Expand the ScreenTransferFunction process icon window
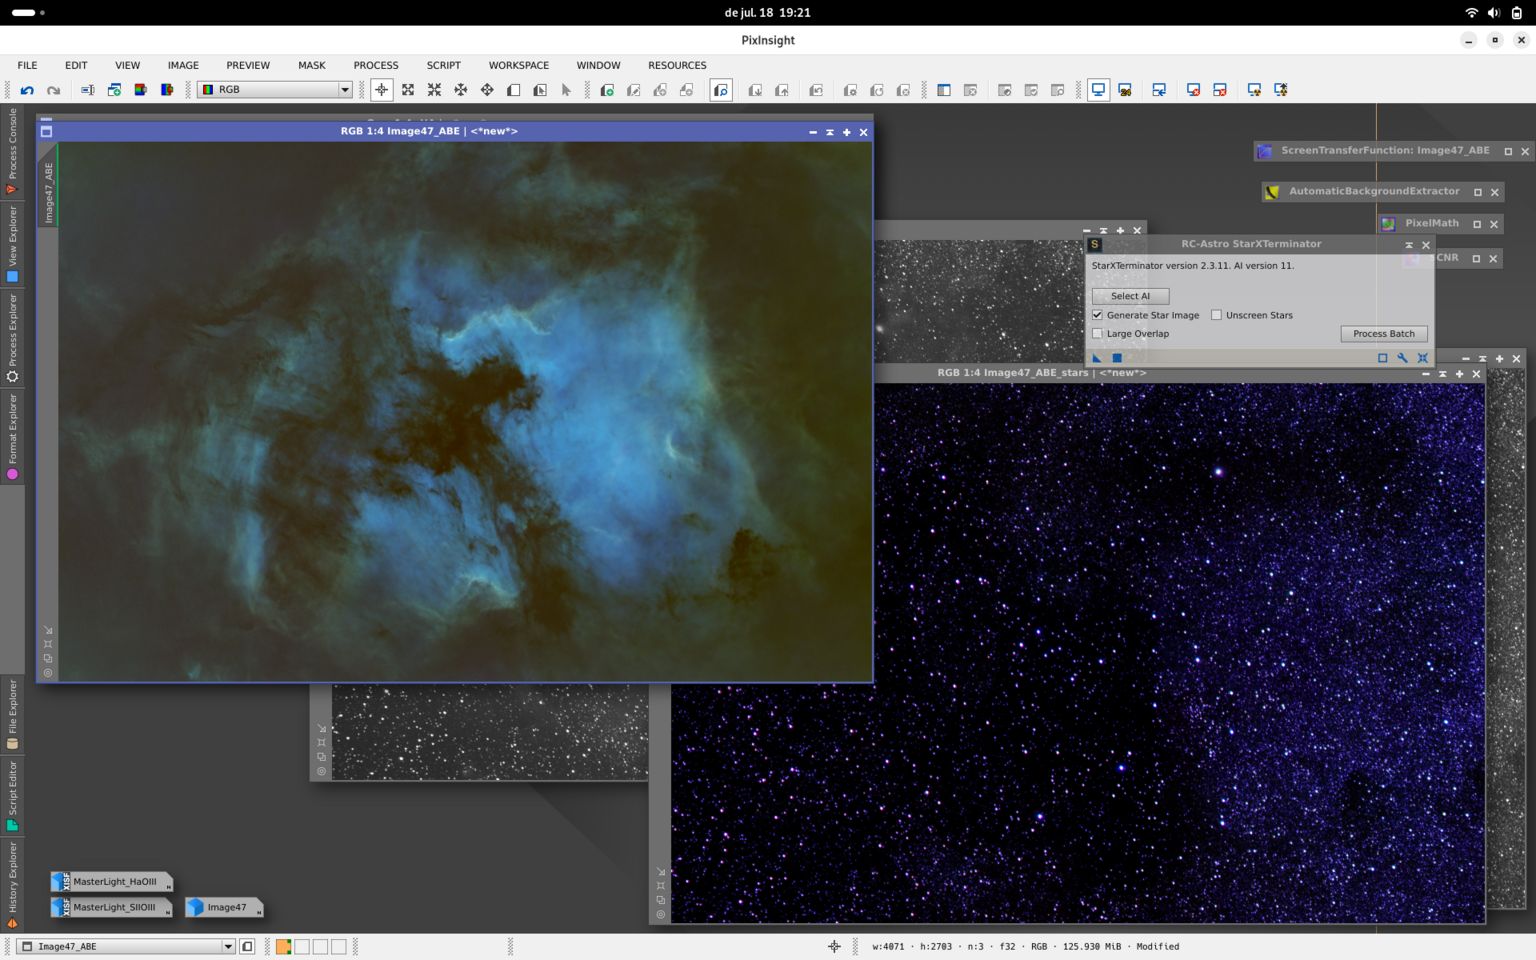The image size is (1536, 960). 1508,151
